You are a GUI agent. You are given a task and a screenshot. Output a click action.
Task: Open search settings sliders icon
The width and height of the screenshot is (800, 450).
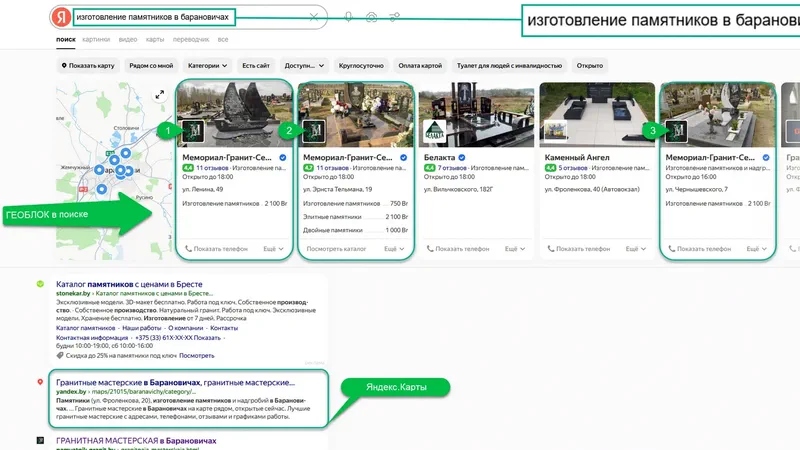395,17
